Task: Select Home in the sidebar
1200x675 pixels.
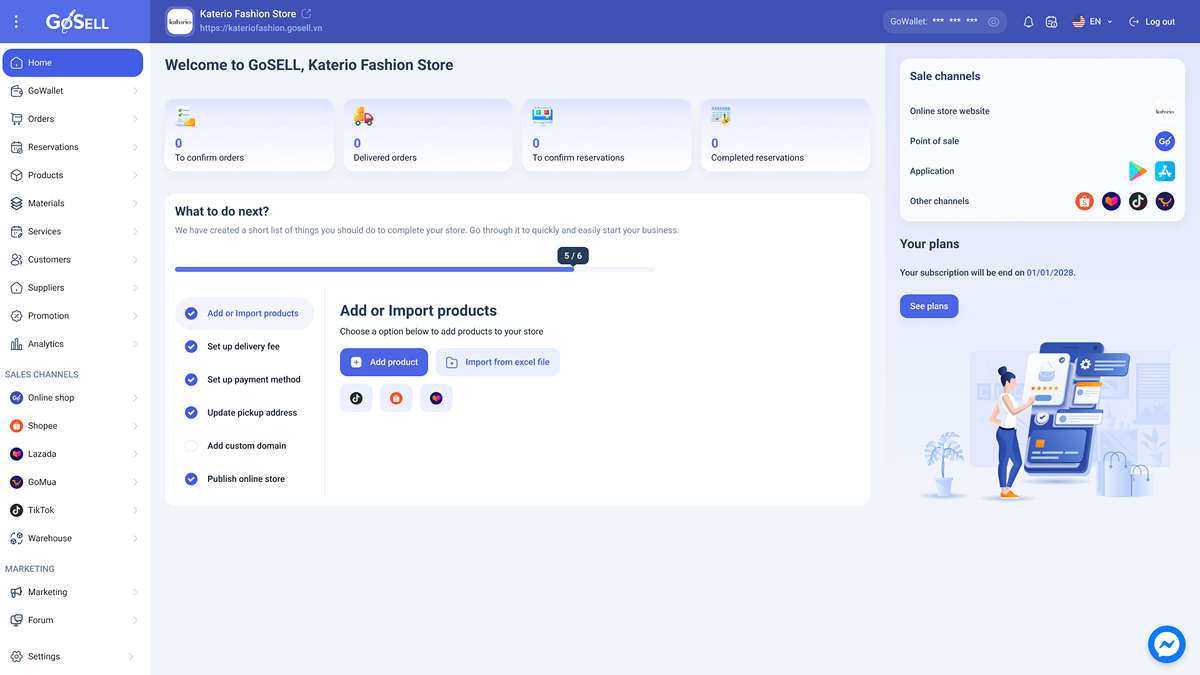Action: (73, 63)
